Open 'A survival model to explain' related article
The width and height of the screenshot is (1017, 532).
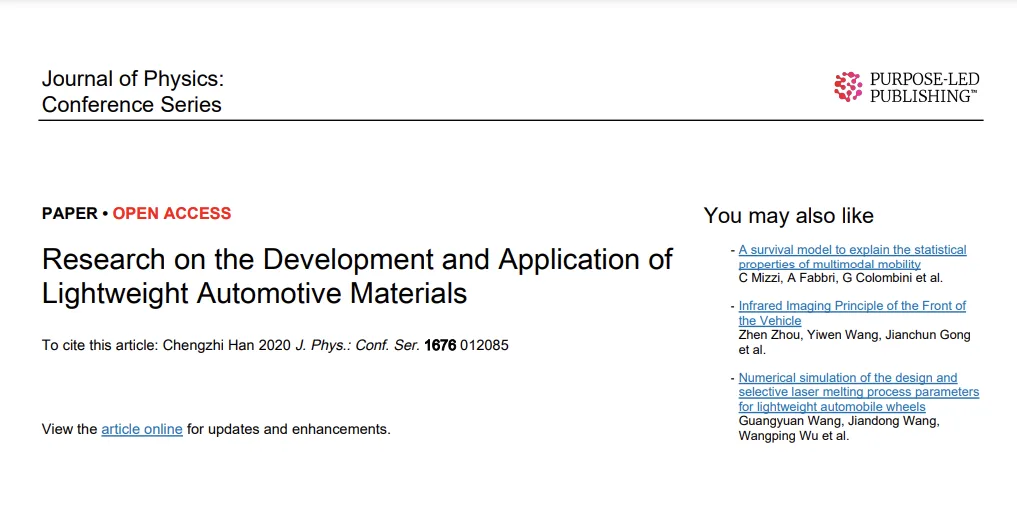coord(852,257)
